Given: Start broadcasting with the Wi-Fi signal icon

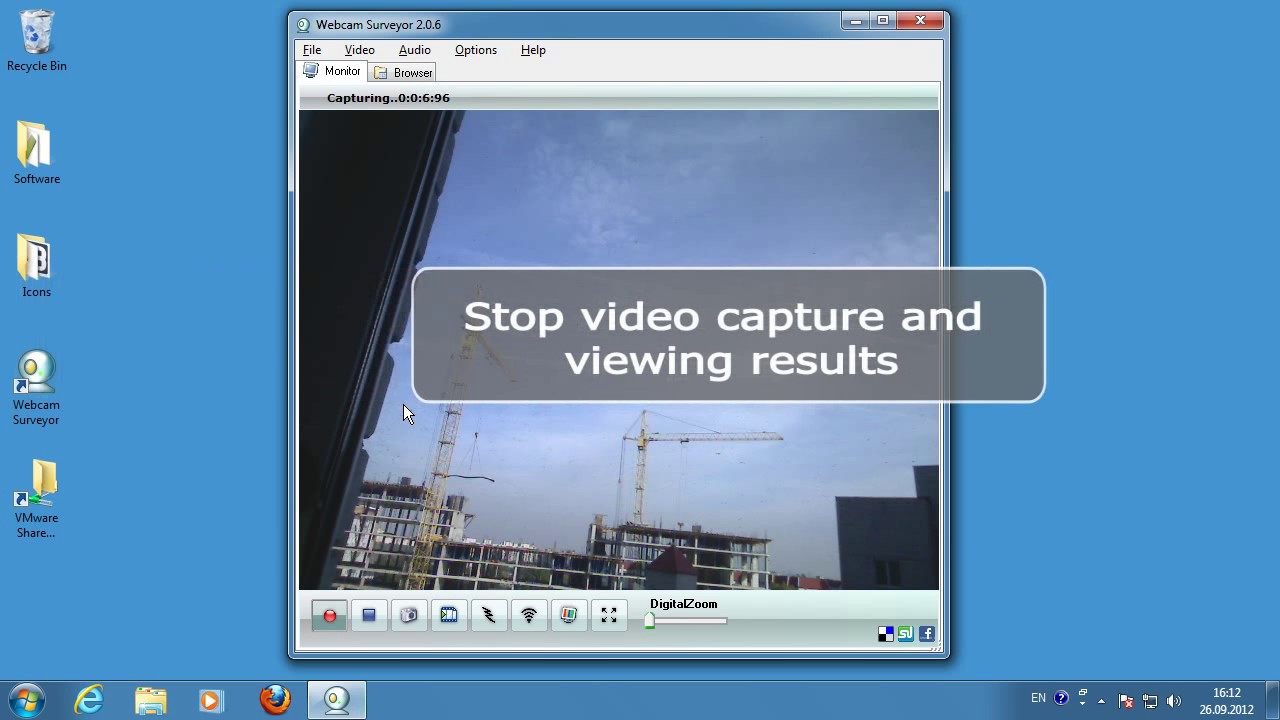Looking at the screenshot, I should coord(529,615).
